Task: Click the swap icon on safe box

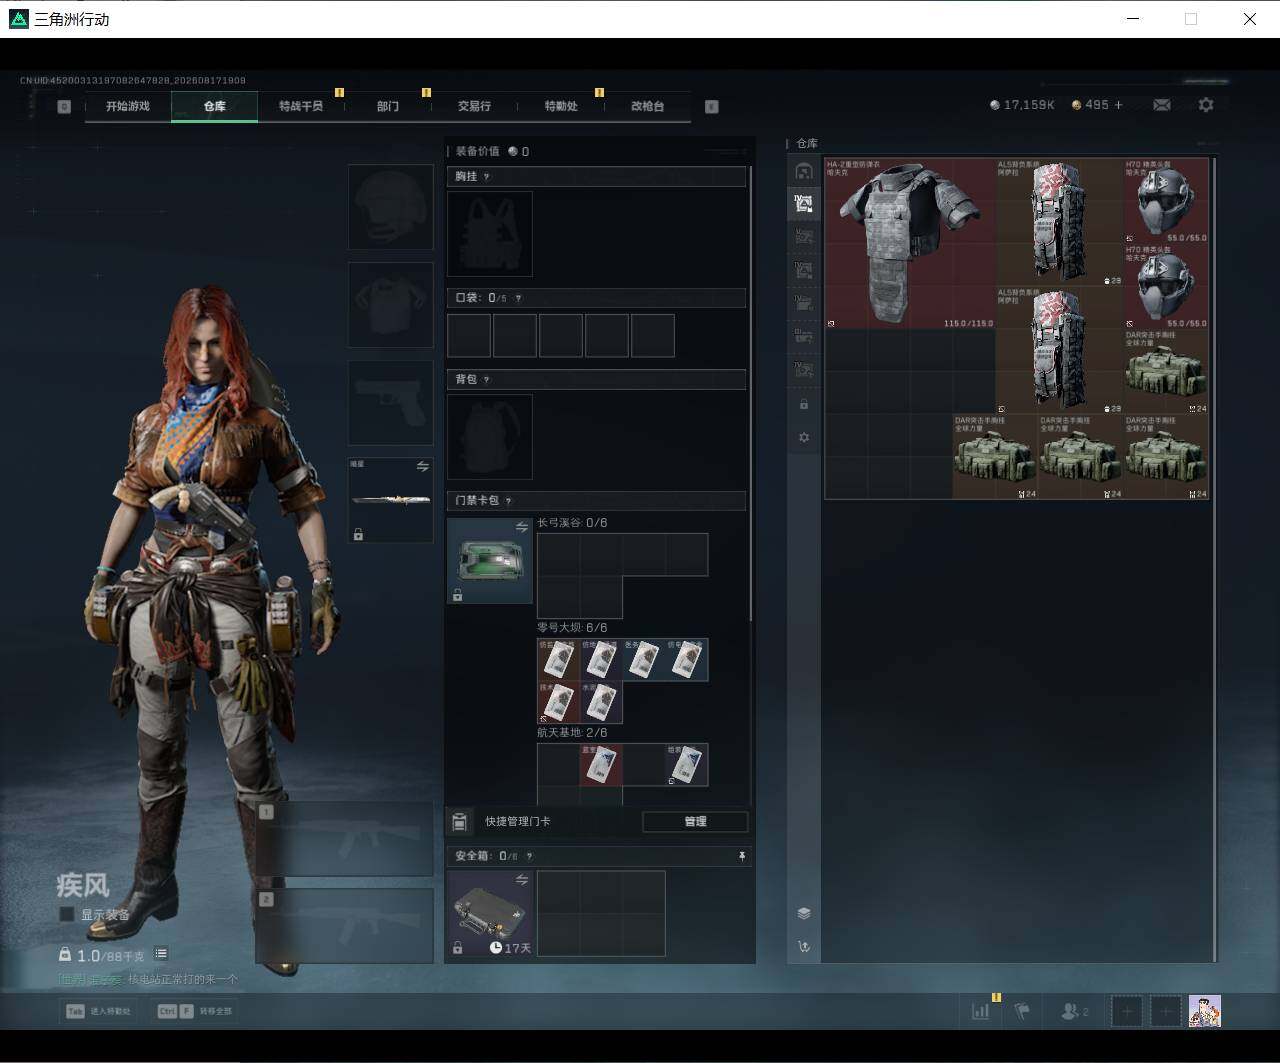Action: tap(522, 880)
